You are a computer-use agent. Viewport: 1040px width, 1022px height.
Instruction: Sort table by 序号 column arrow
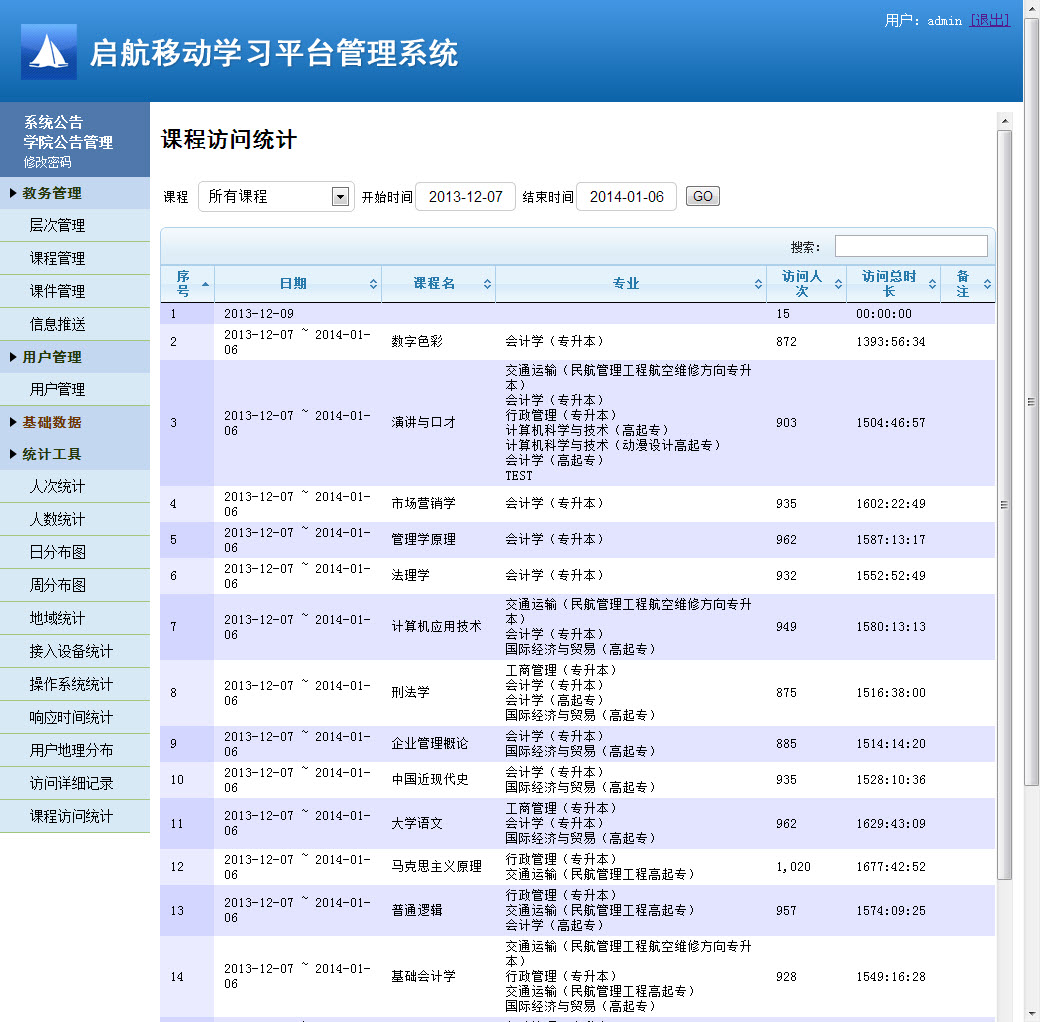pyautogui.click(x=206, y=284)
